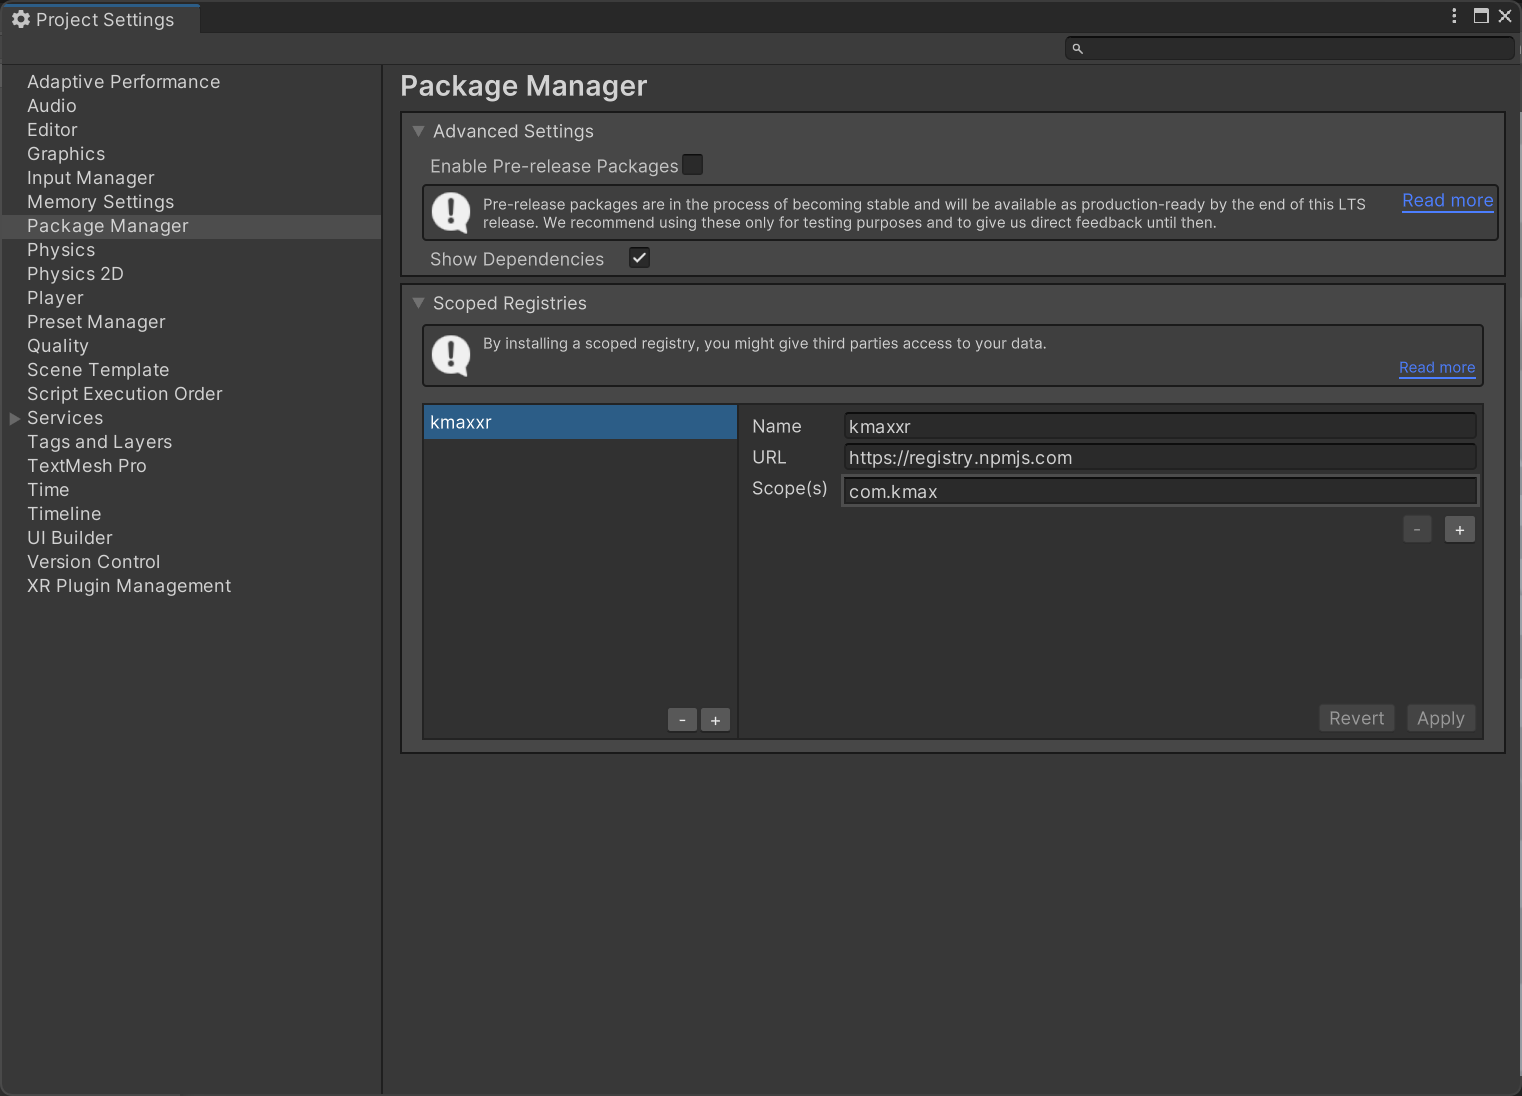Enable Pre-release Packages
Screen dimensions: 1522x1096
[x=692, y=164]
